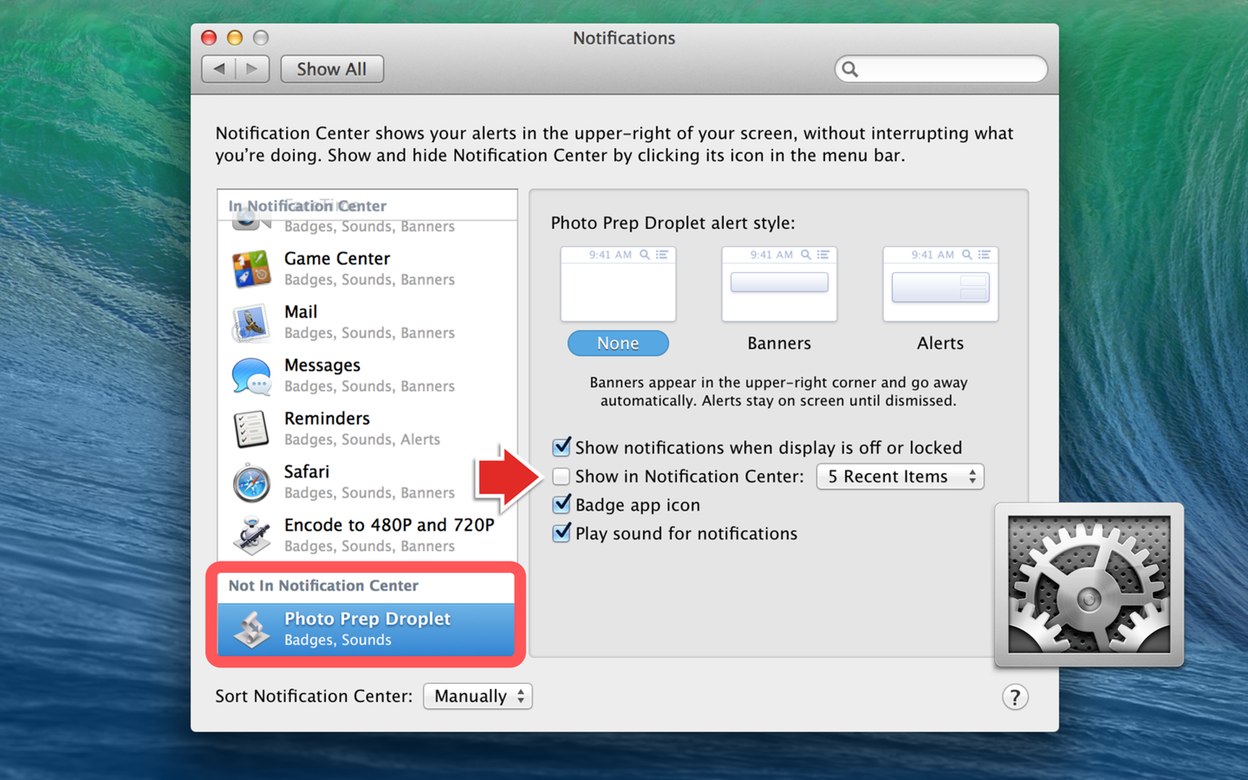The image size is (1248, 780).
Task: Select the "Photo Prep Droplet" list row name
Action: coord(368,619)
